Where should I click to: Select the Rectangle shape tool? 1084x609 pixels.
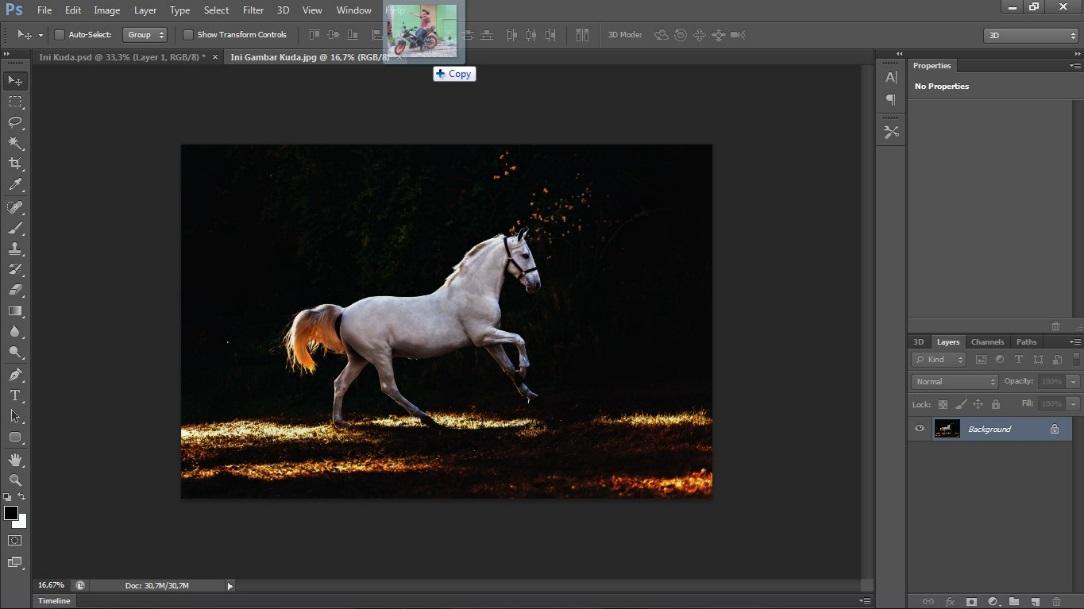click(15, 438)
